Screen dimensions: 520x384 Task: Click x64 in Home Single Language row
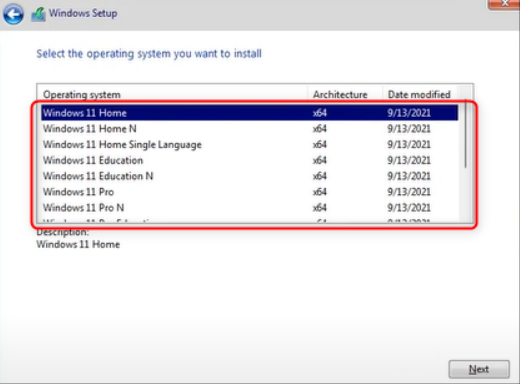[320, 144]
